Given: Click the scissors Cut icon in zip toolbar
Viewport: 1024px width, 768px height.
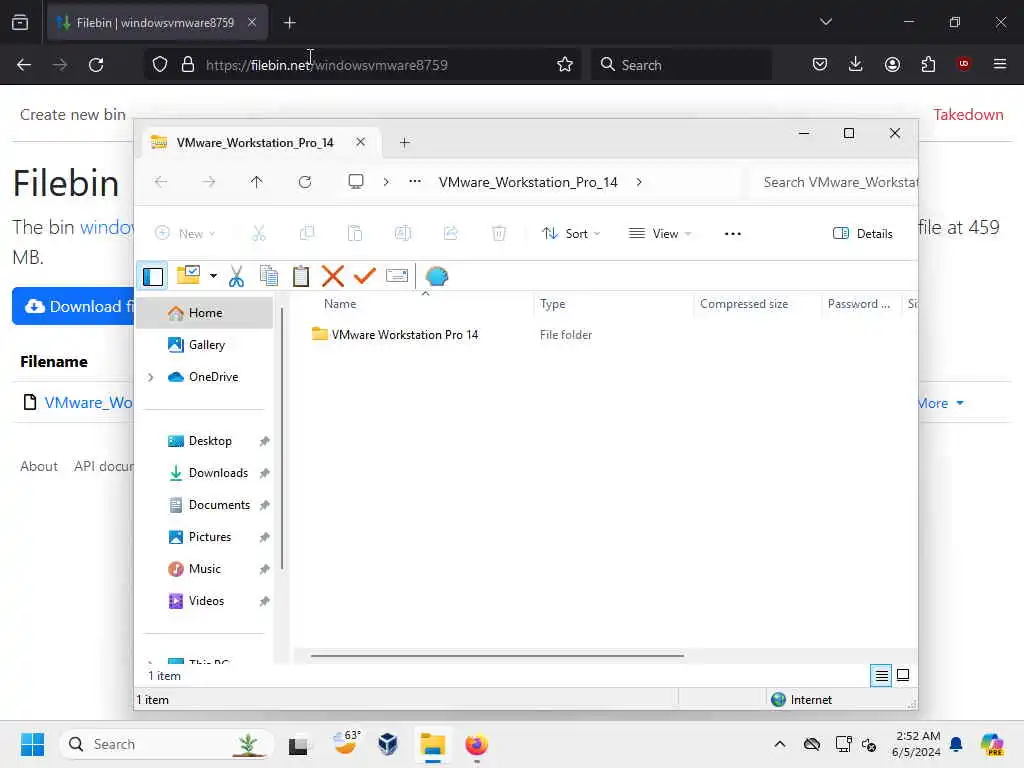Looking at the screenshot, I should (x=236, y=276).
